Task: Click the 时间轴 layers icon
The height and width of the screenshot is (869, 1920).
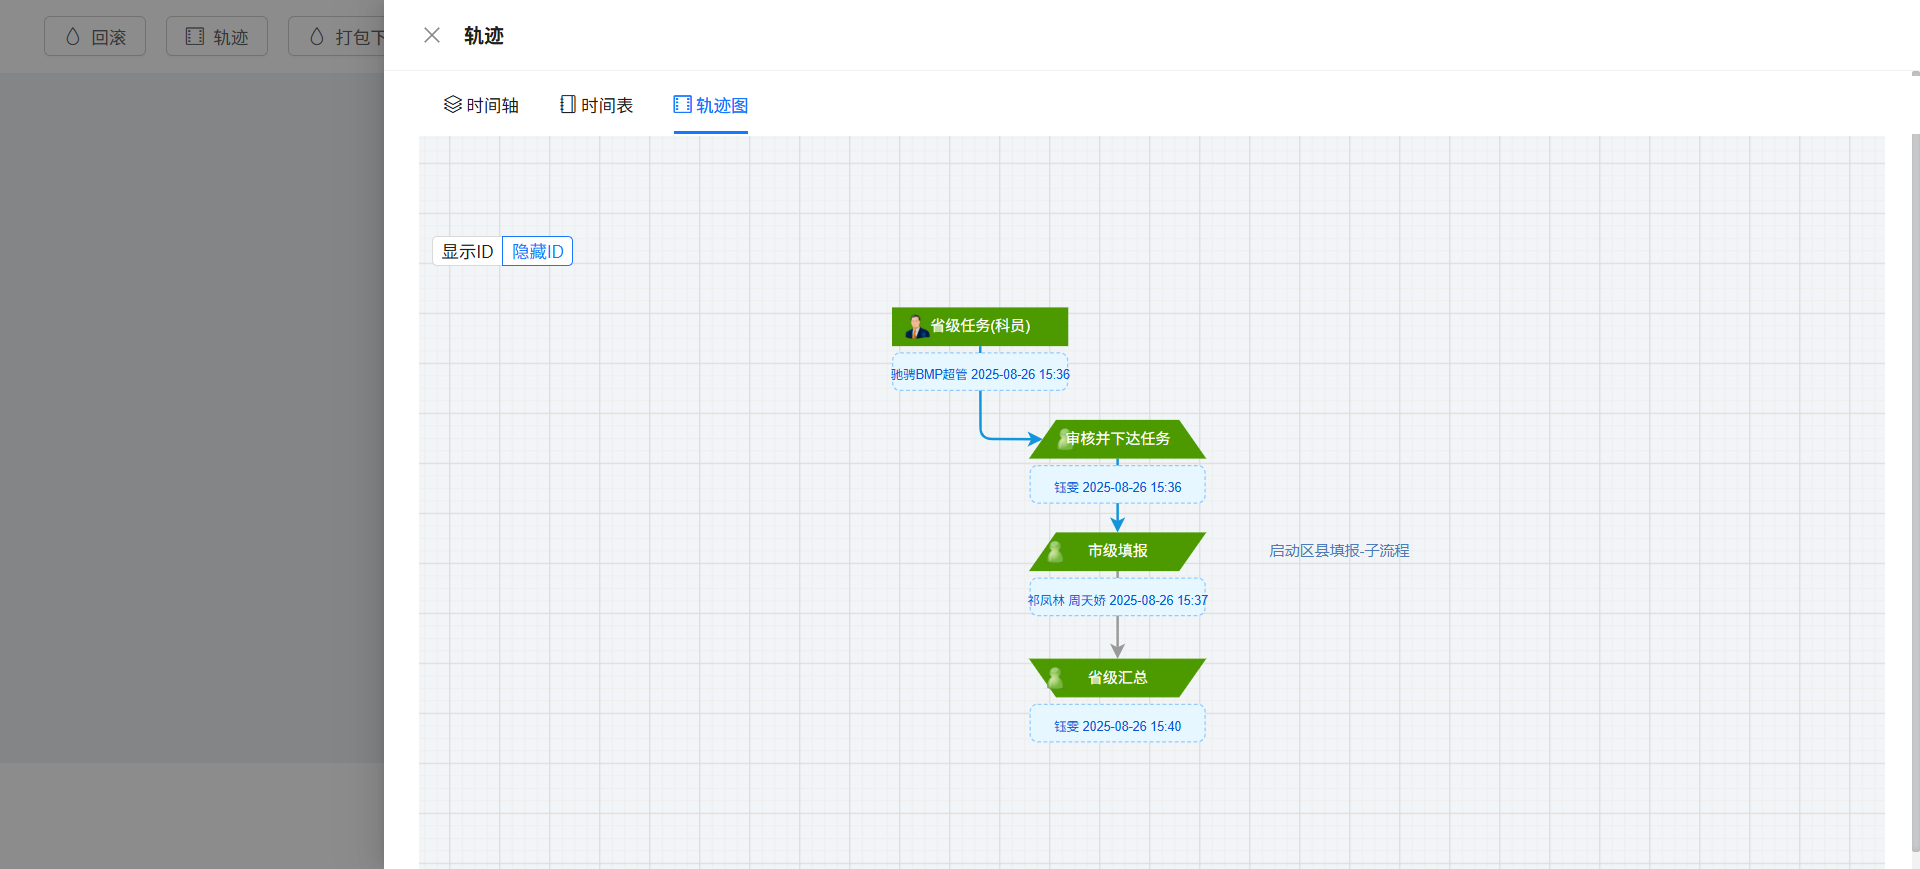Action: [453, 104]
